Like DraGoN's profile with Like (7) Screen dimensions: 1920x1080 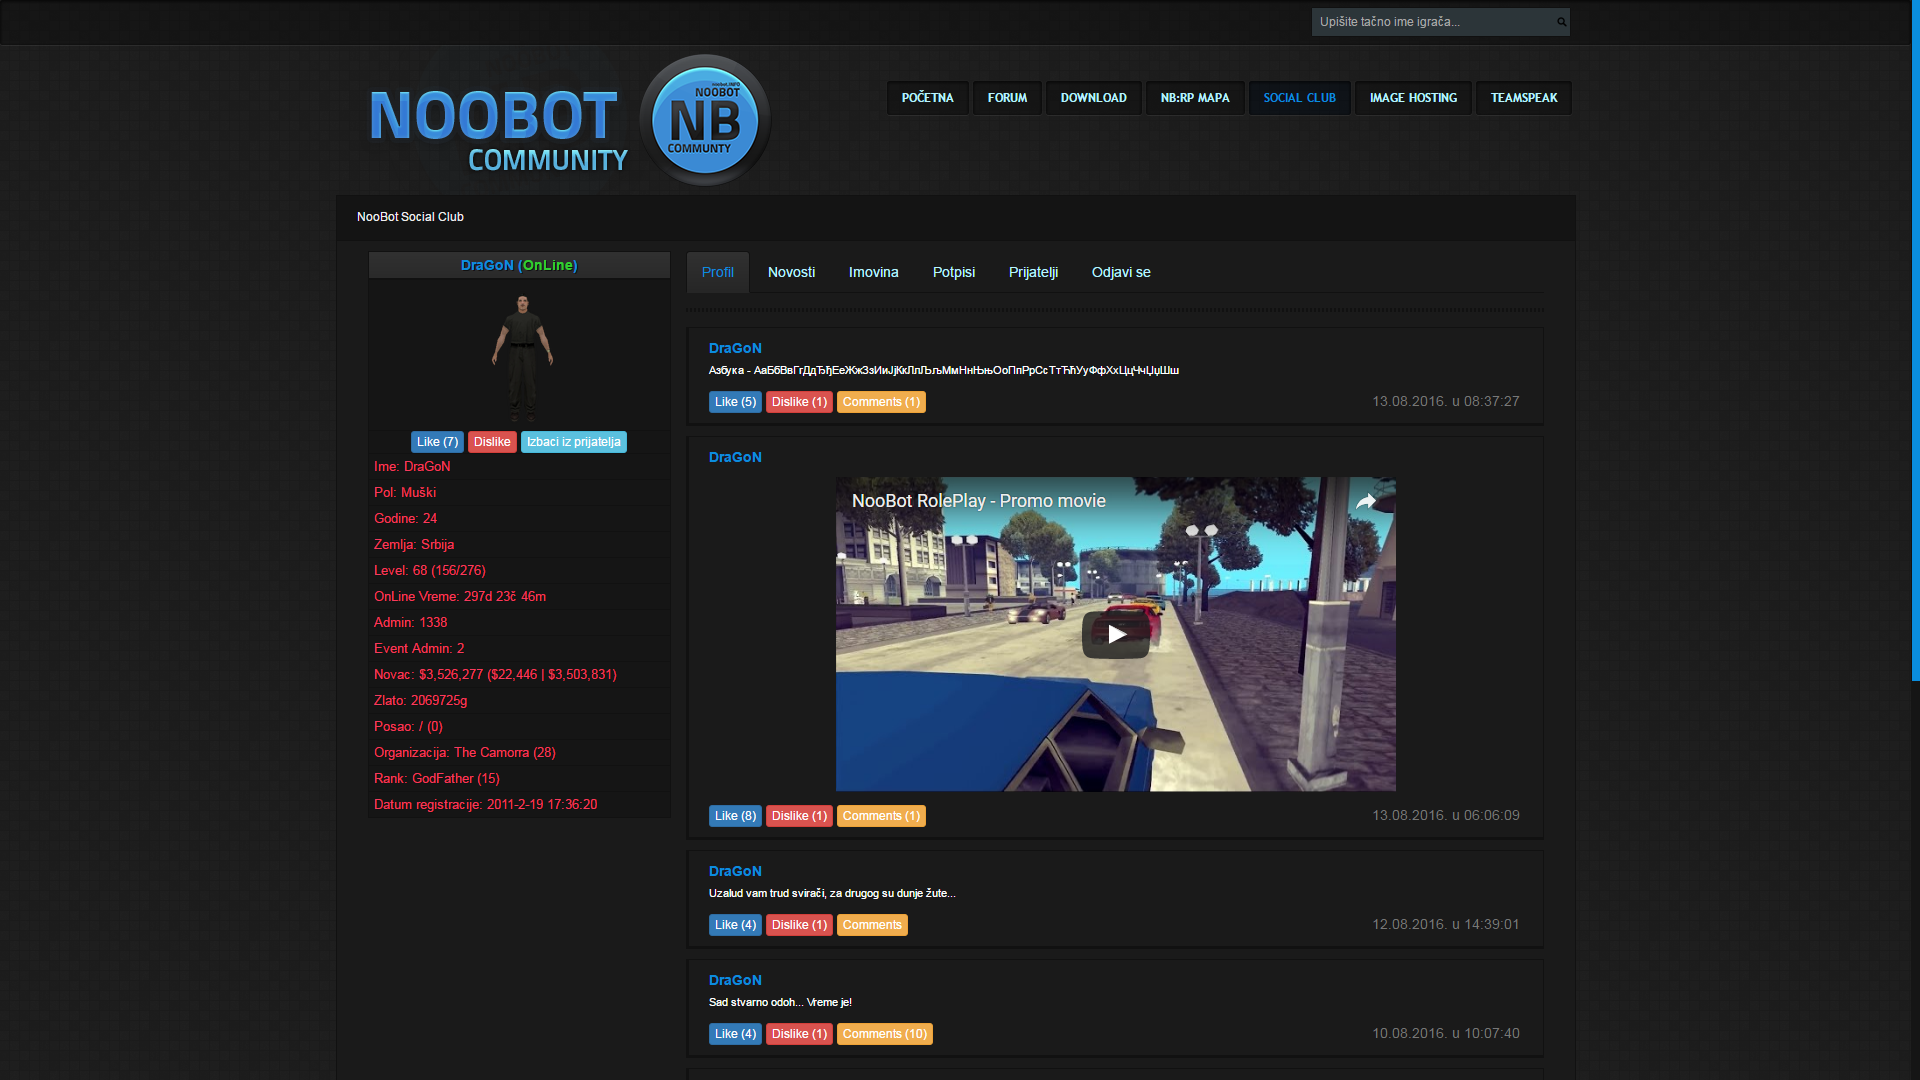pos(437,442)
